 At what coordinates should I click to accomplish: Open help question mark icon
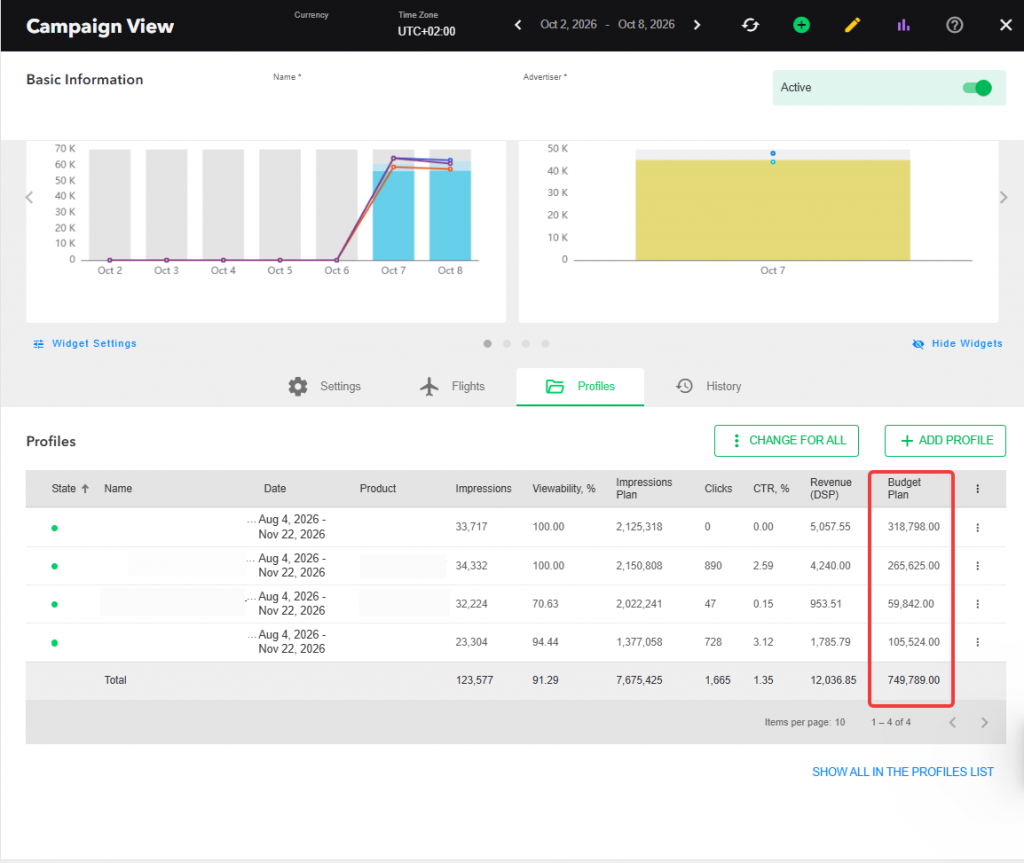[954, 25]
